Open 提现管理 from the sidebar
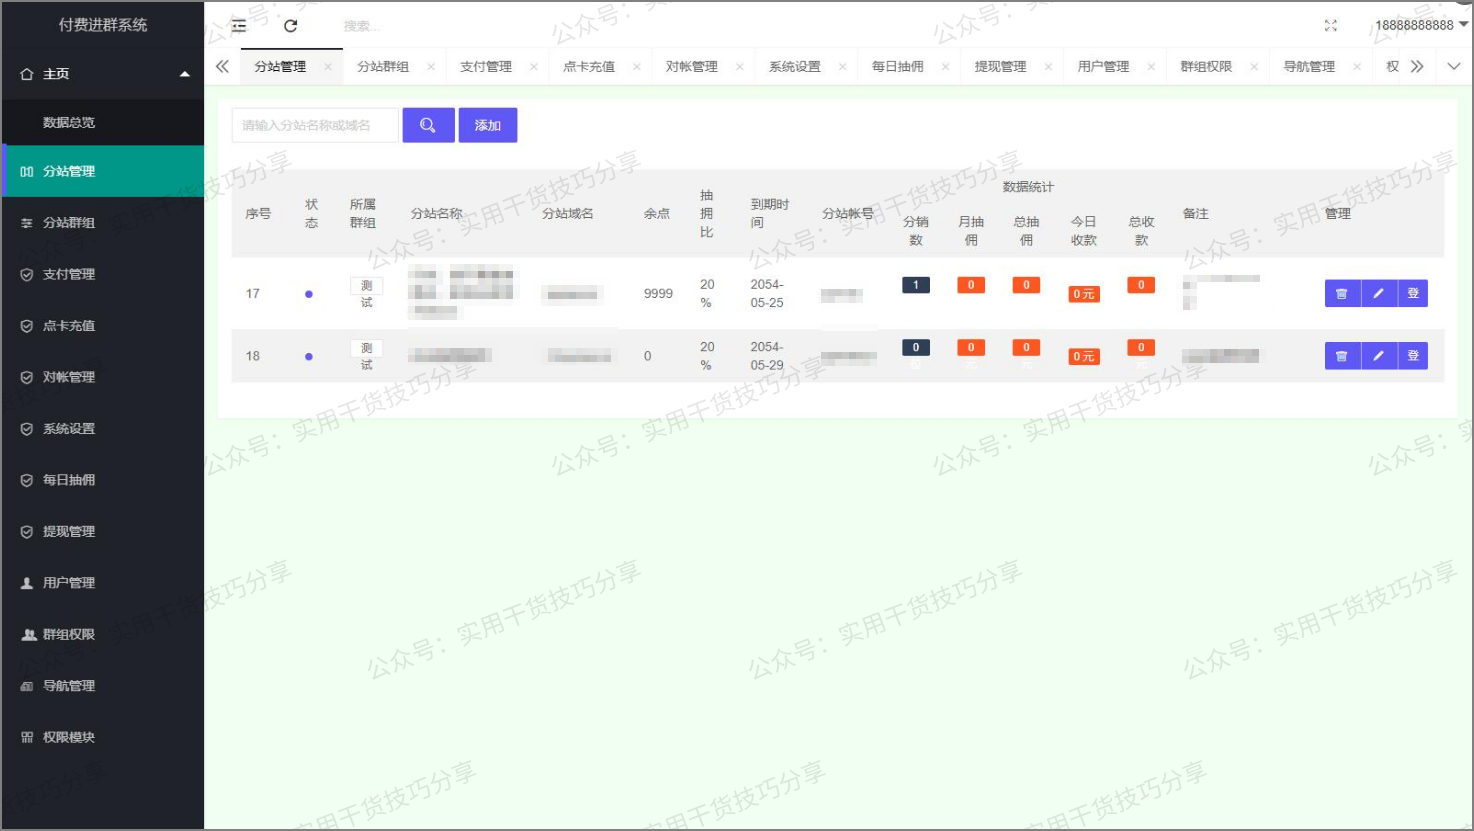 coord(27,531)
